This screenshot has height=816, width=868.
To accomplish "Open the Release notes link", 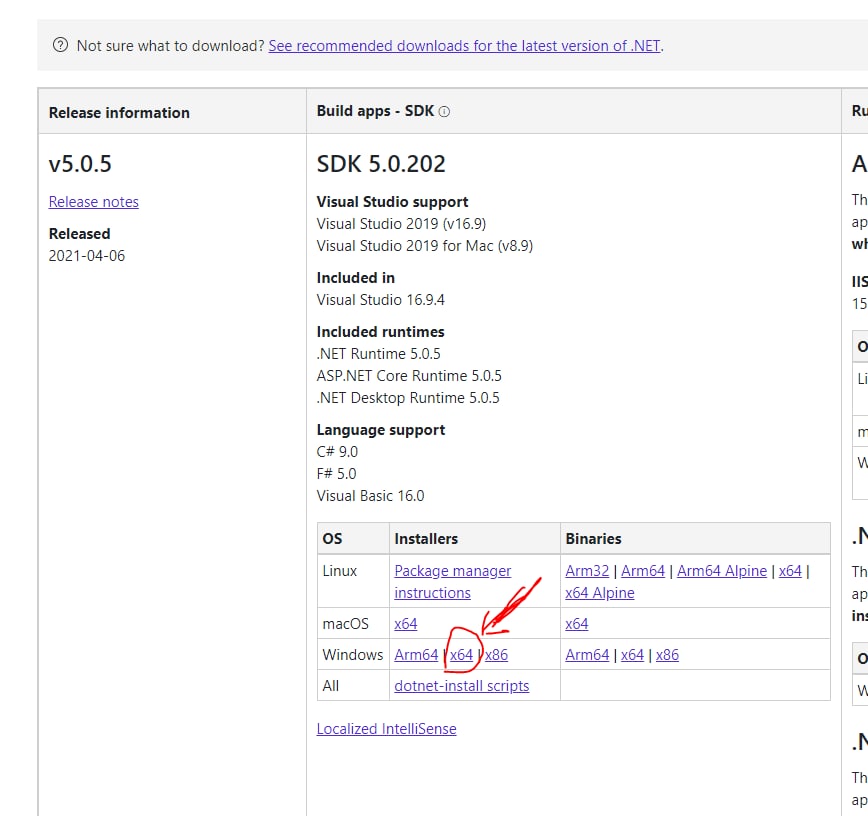I will click(x=94, y=202).
